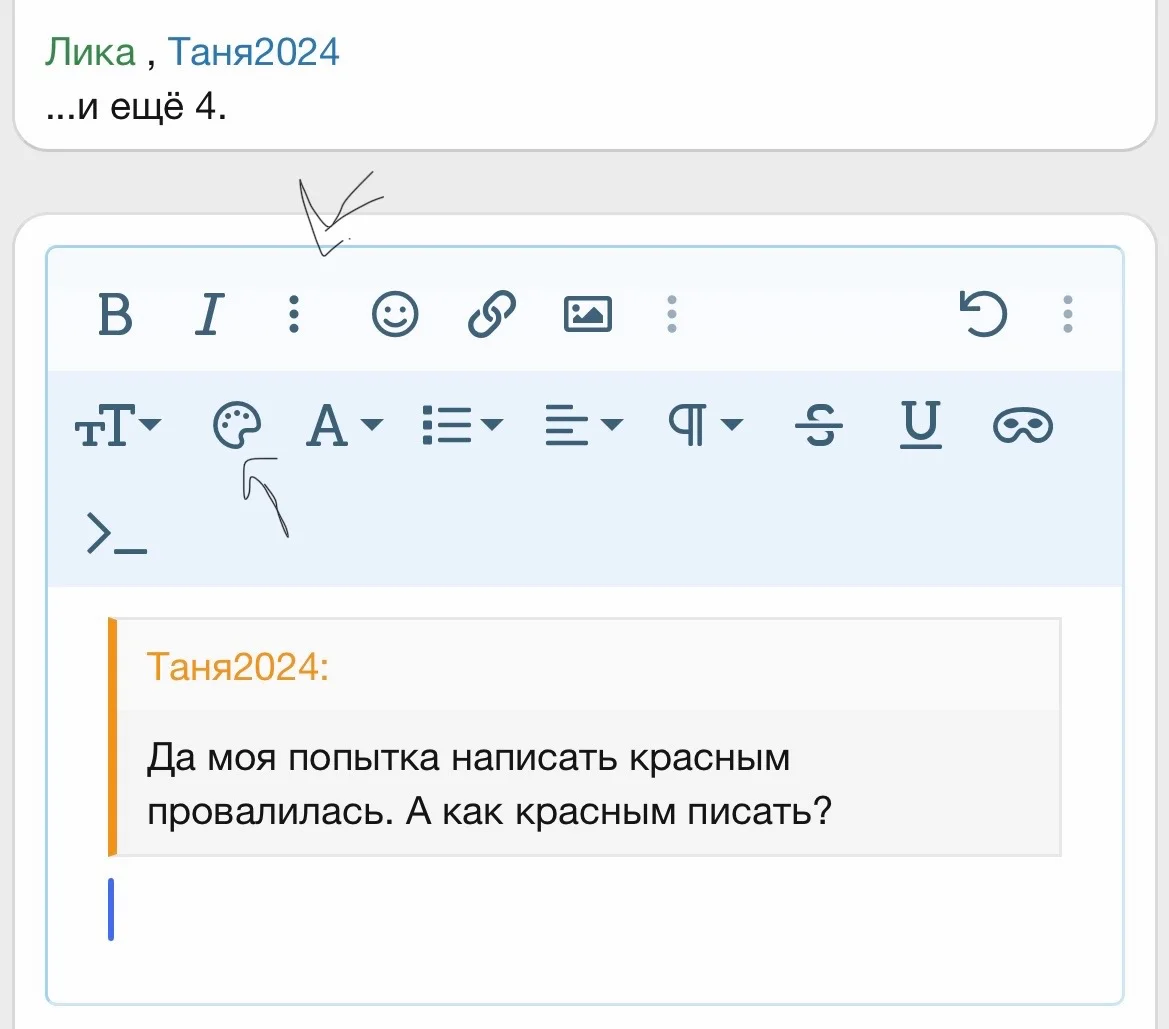Viewport: 1169px width, 1029px height.
Task: Toggle underline formatting
Action: (x=921, y=427)
